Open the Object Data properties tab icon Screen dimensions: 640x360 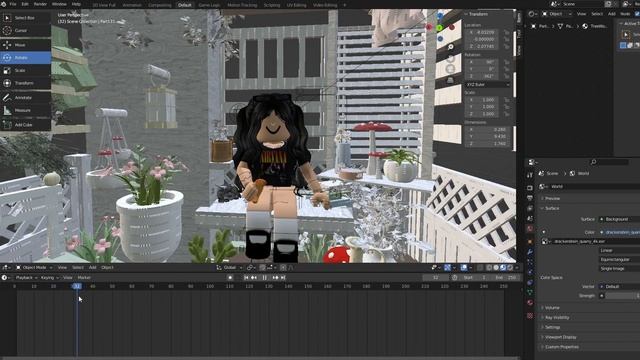530,293
